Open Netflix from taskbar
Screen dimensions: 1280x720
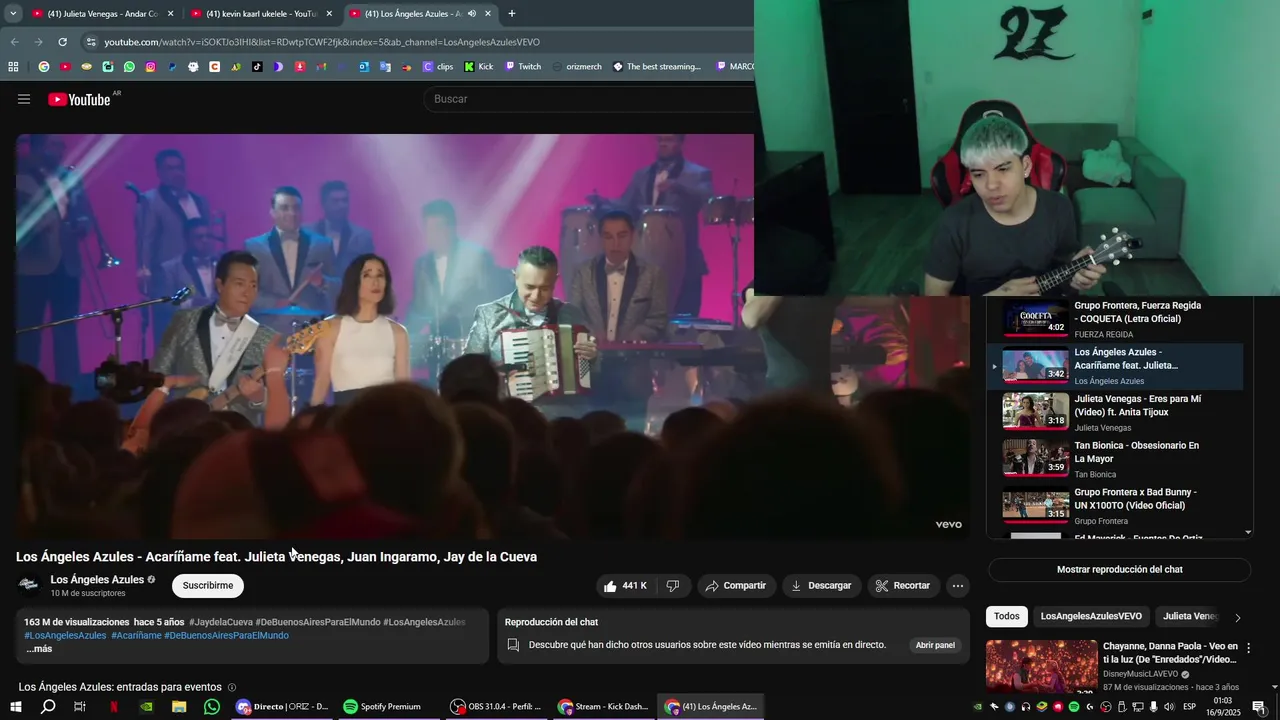[114, 707]
